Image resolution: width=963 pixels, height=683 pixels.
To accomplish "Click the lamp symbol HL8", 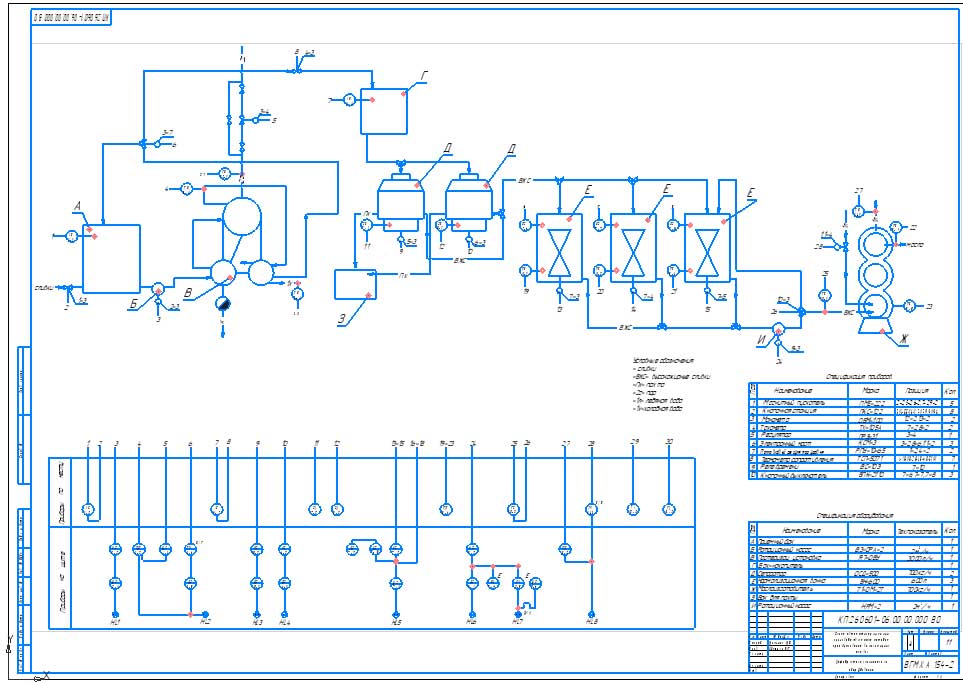I will pos(591,614).
